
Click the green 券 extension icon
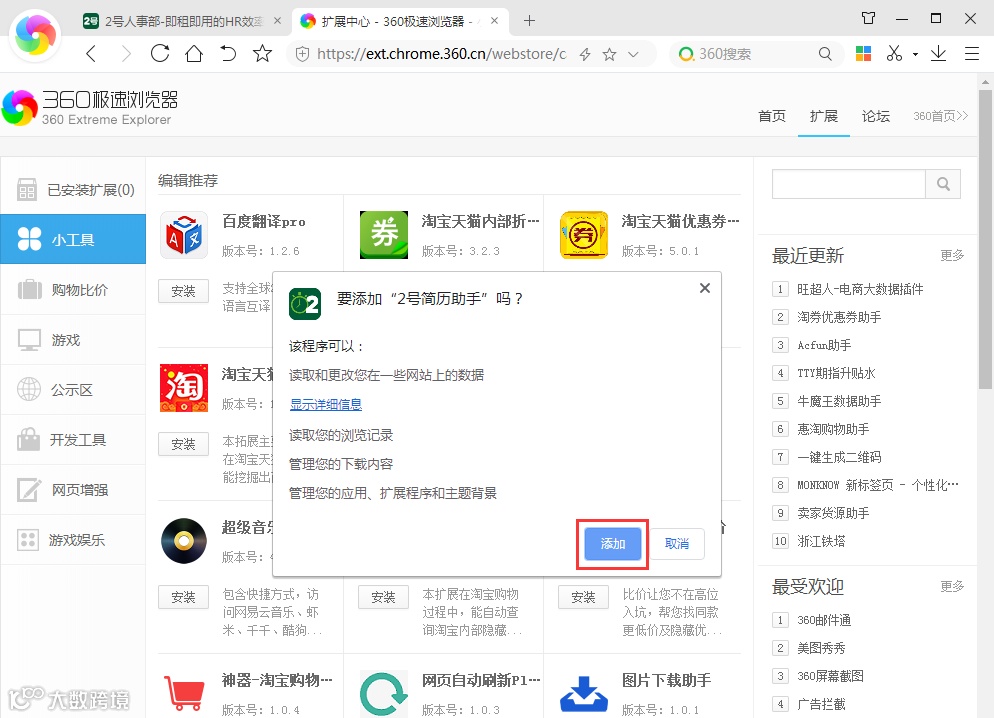point(384,235)
